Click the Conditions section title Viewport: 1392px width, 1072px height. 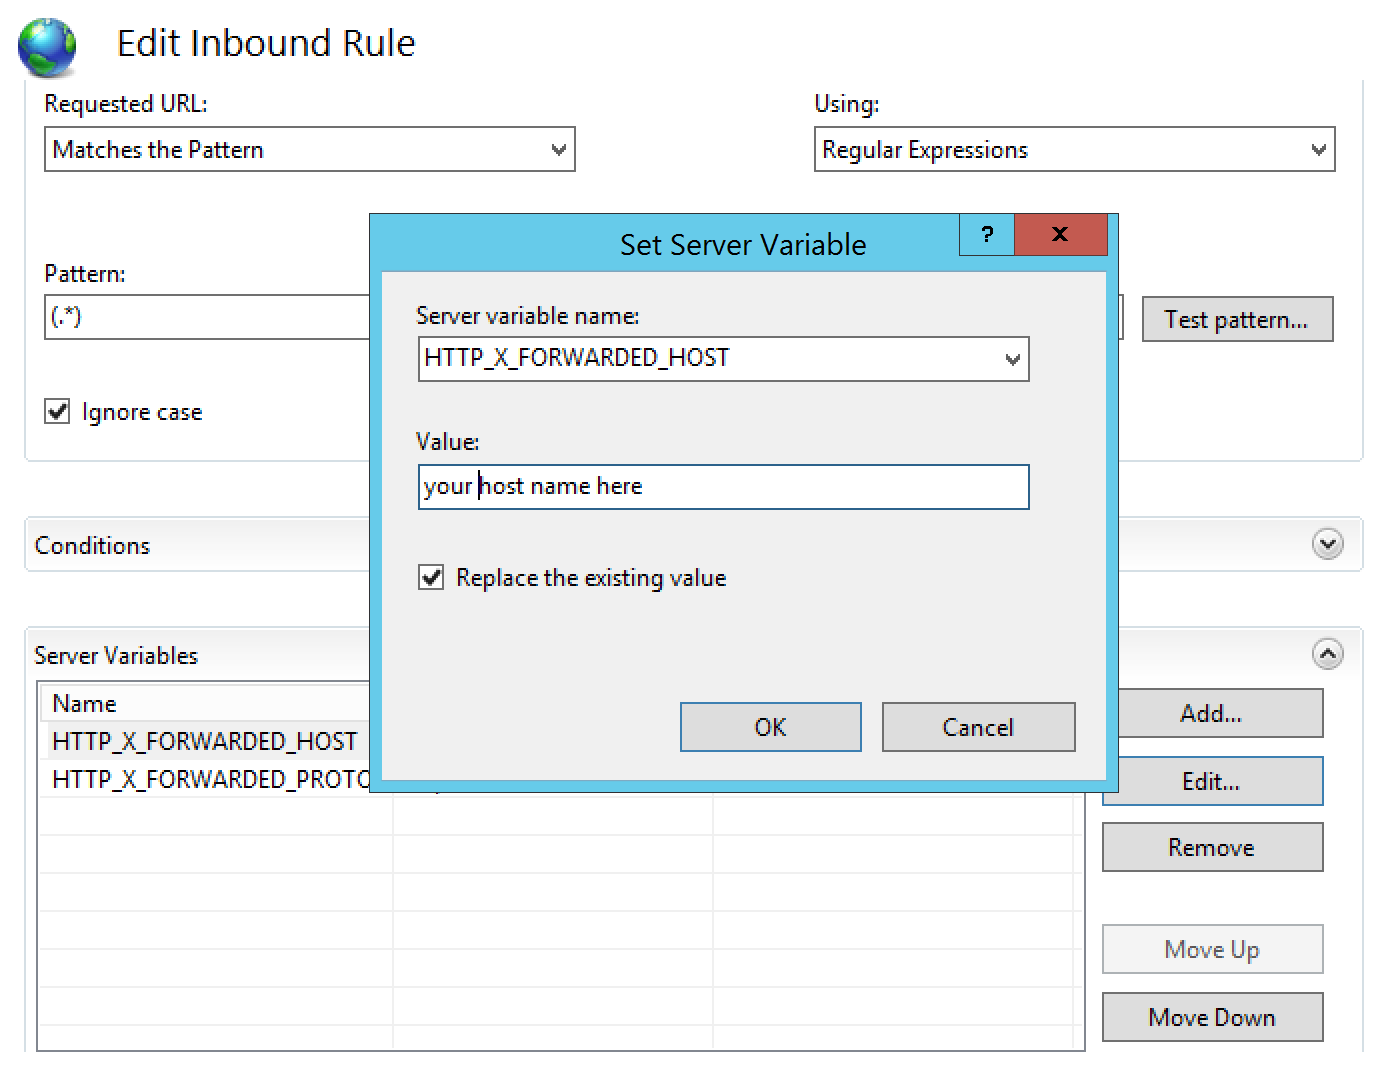tap(92, 545)
